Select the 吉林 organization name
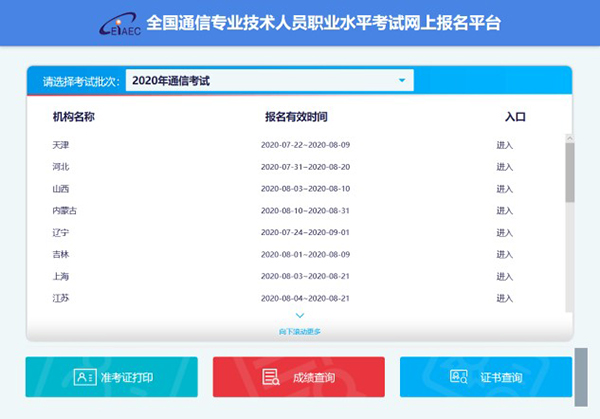 (x=61, y=254)
